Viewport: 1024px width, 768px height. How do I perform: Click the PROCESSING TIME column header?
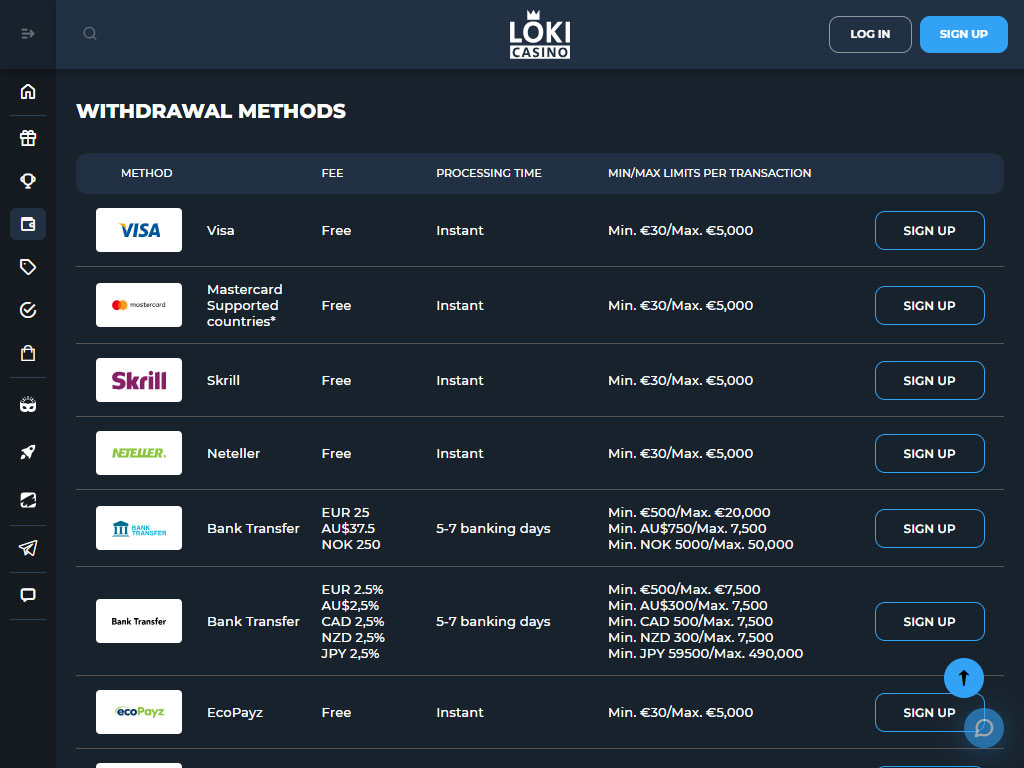click(488, 173)
